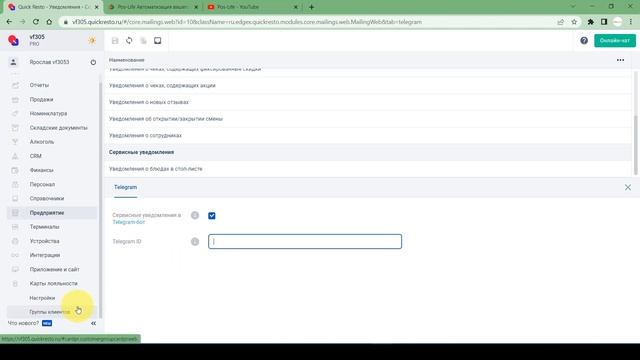Open Номенклатура in the sidebar
This screenshot has width=640, height=360.
coord(48,113)
